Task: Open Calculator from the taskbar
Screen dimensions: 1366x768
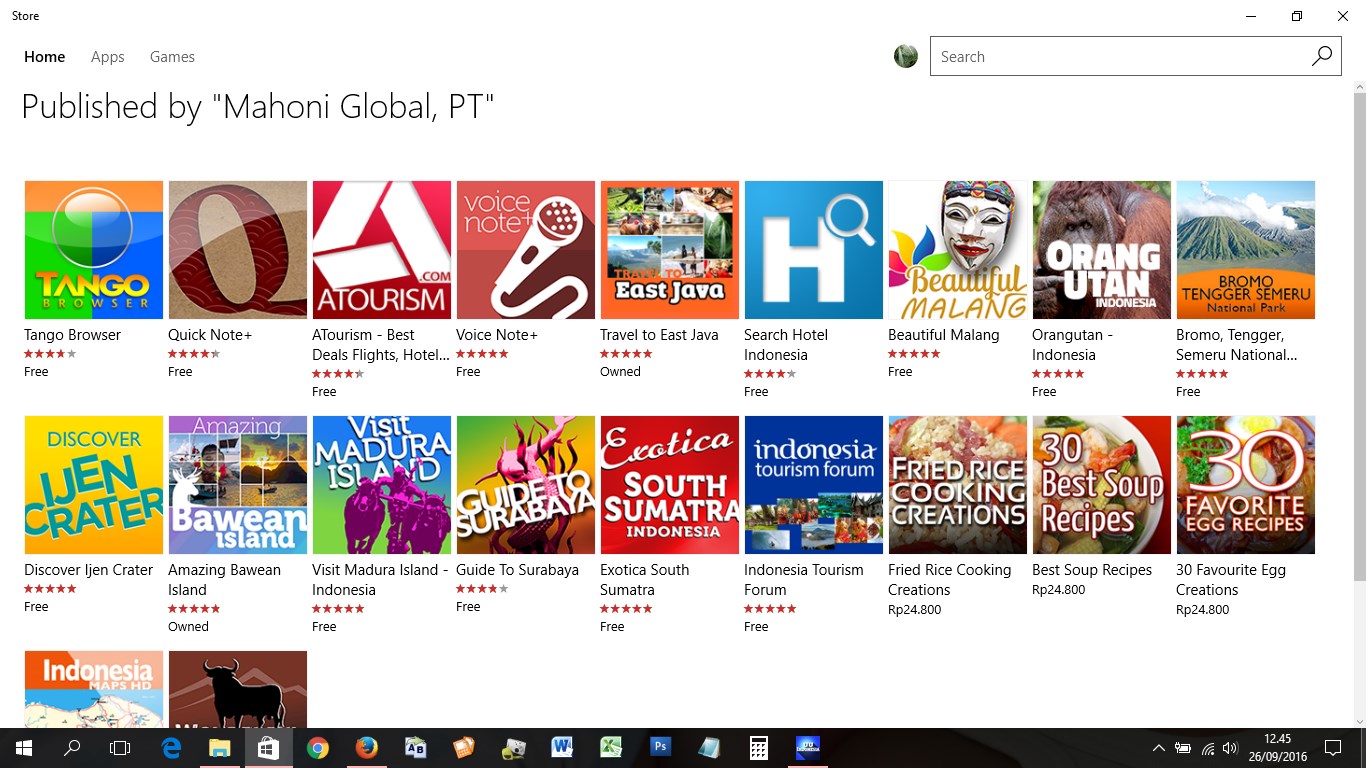Action: 758,748
